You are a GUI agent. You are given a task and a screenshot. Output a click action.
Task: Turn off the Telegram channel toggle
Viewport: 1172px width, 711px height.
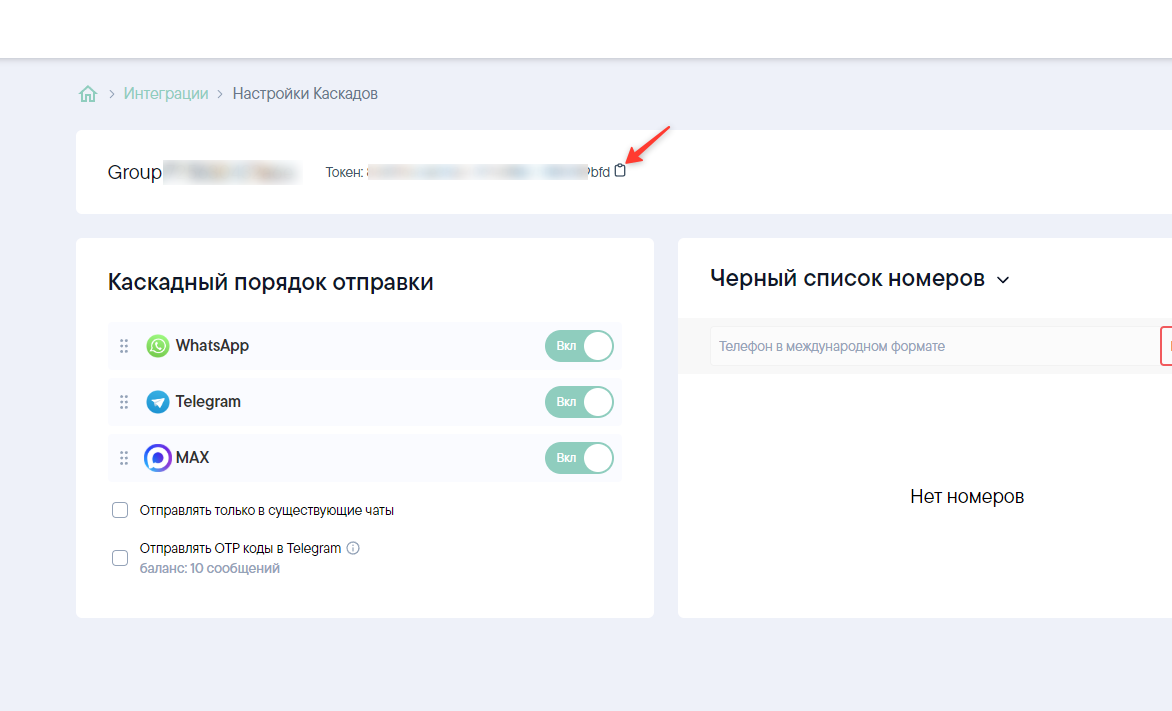click(x=579, y=402)
